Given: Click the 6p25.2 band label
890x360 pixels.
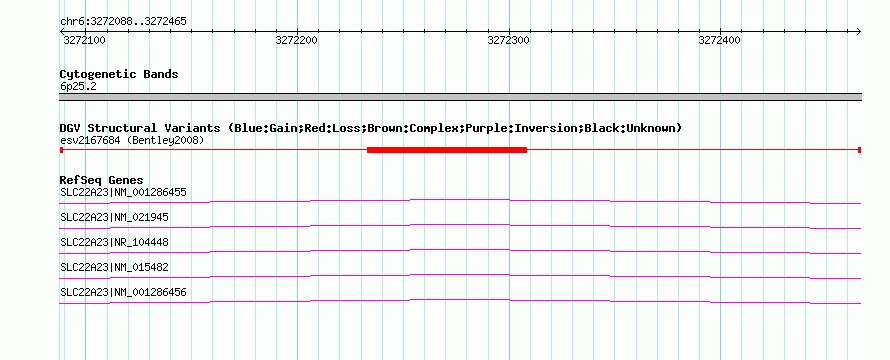Looking at the screenshot, I should 78,87.
